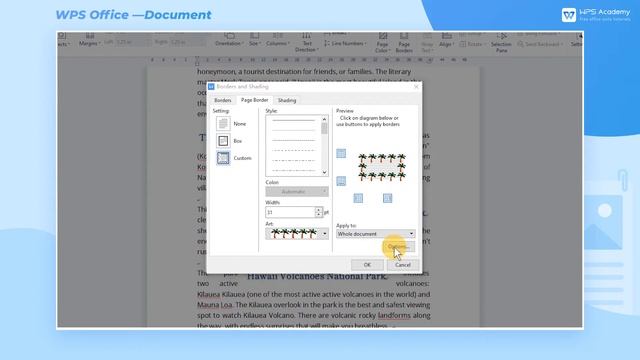Image resolution: width=640 pixels, height=360 pixels.
Task: Click the underlined Mauna Loa text
Action: [x=215, y=305]
